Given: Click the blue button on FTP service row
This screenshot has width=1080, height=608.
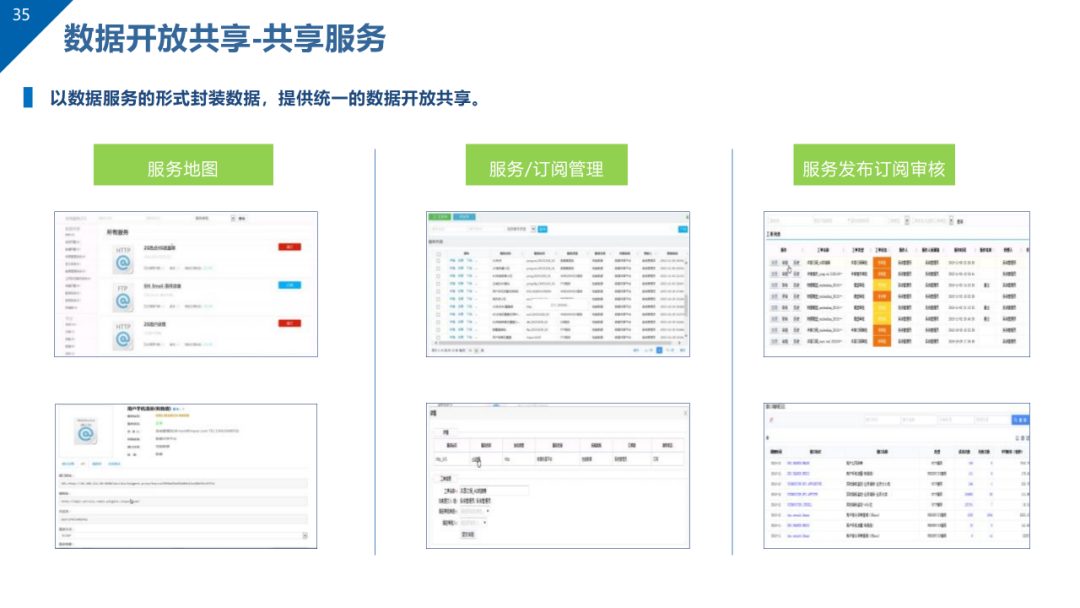Looking at the screenshot, I should [x=289, y=285].
